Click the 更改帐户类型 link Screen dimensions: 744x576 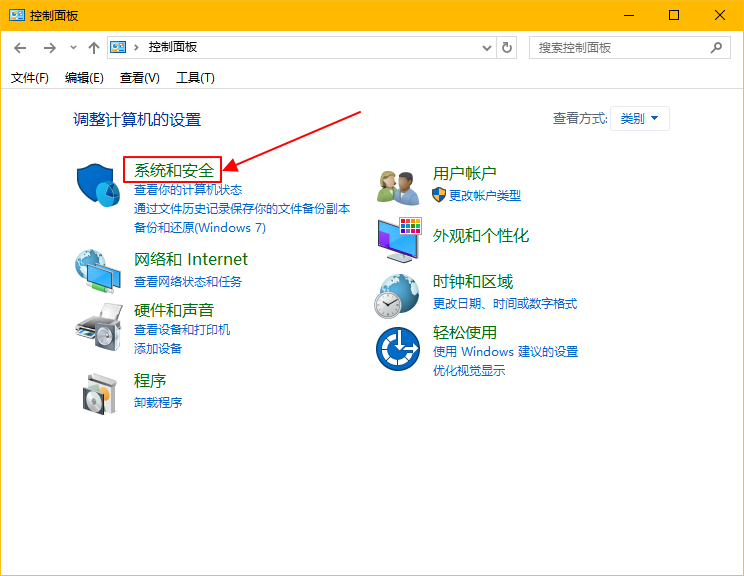point(485,195)
